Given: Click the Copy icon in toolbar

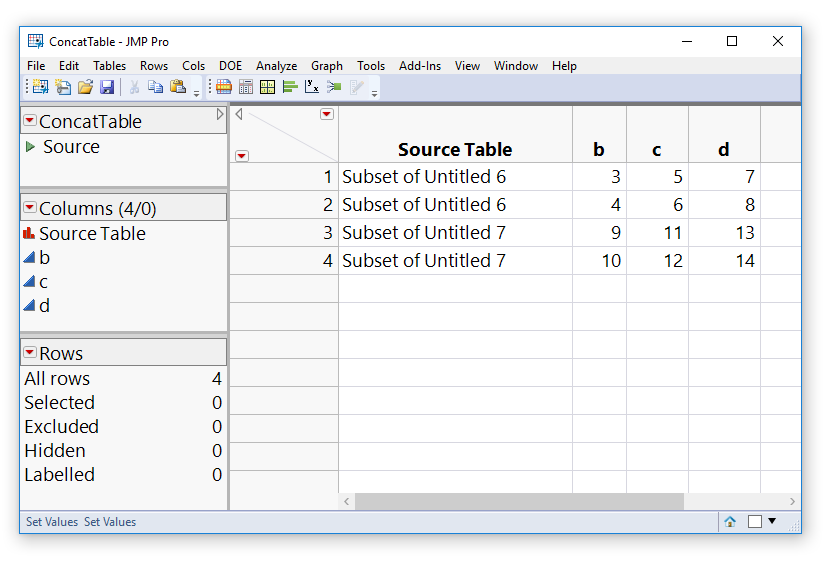Looking at the screenshot, I should 155,87.
